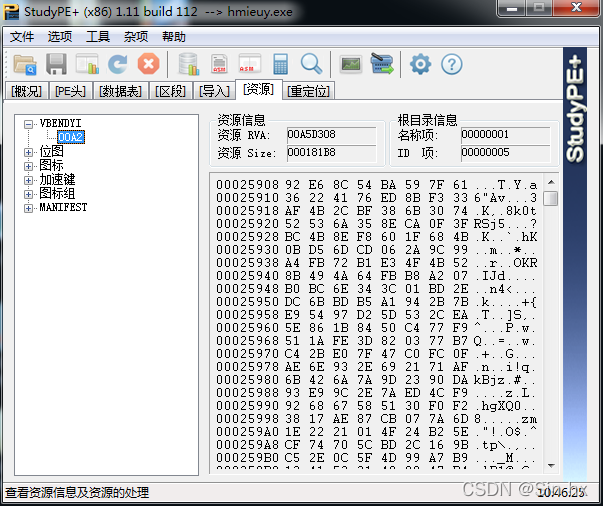Click the window-with-chart toolbar icon

point(87,64)
